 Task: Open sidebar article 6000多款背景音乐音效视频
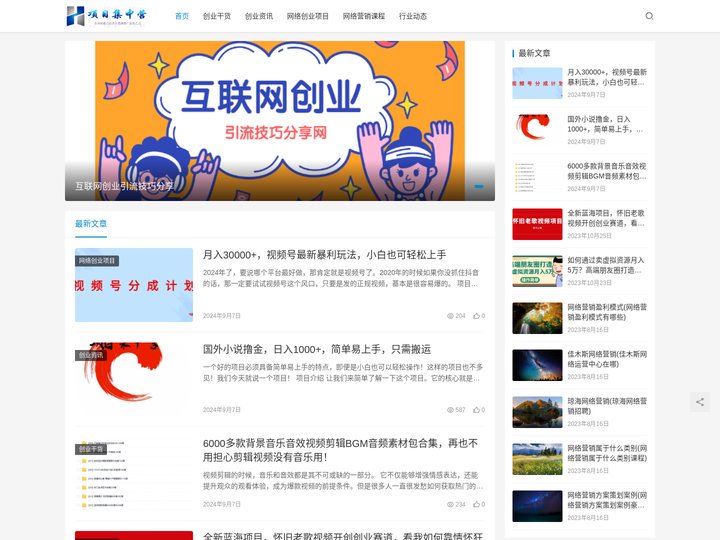(x=607, y=171)
